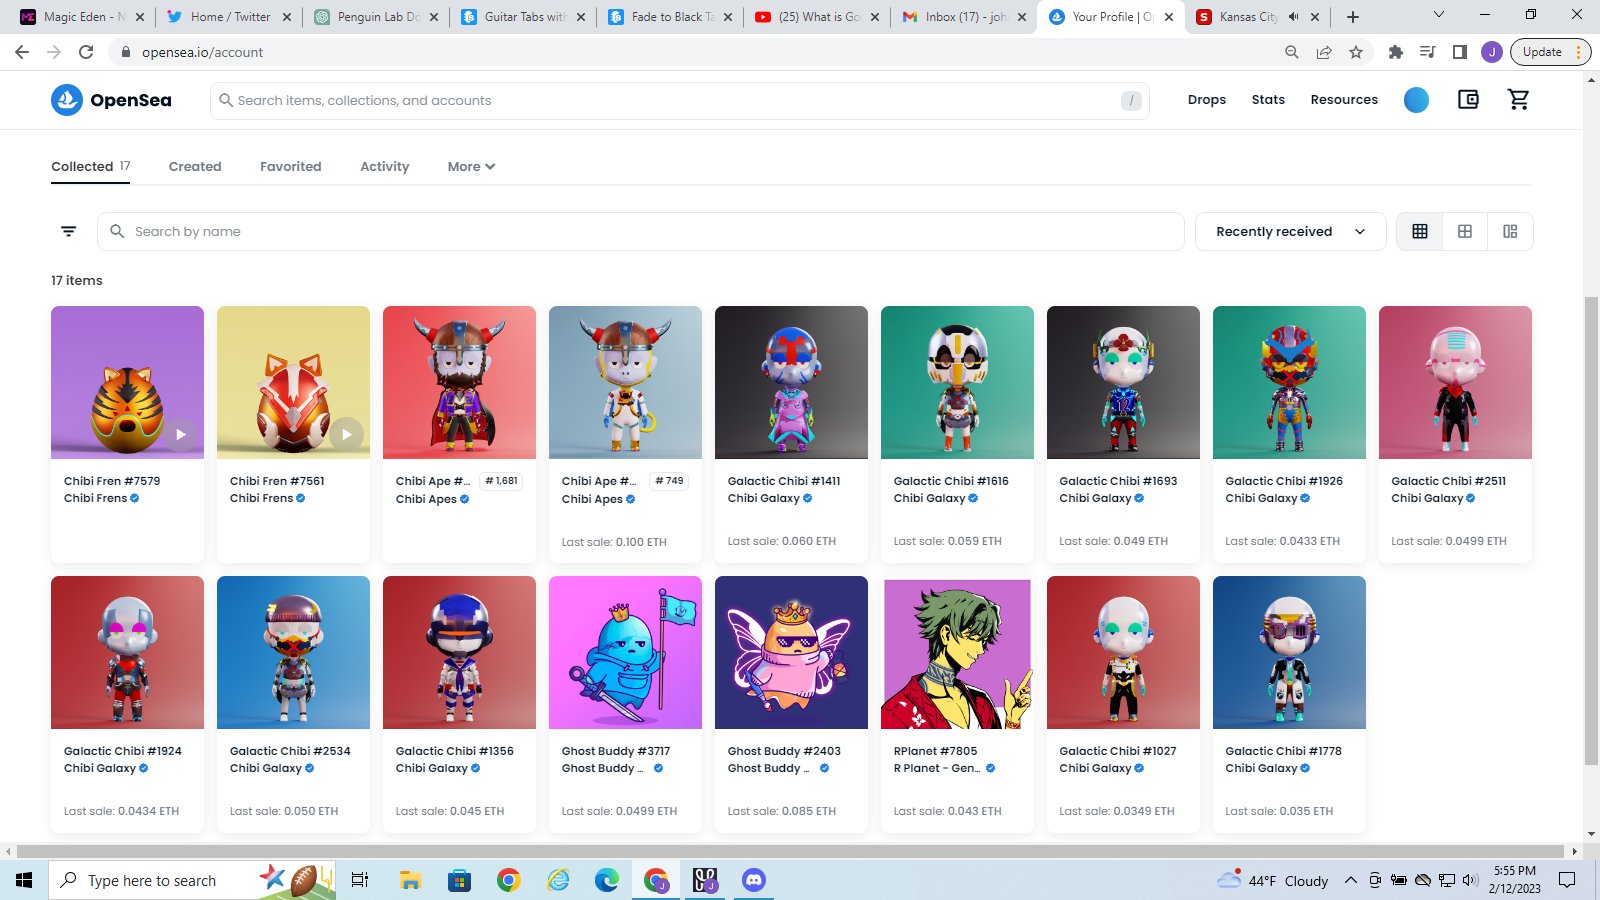The width and height of the screenshot is (1600, 900).
Task: Open the Chrome profile J avatar
Action: coord(1492,52)
